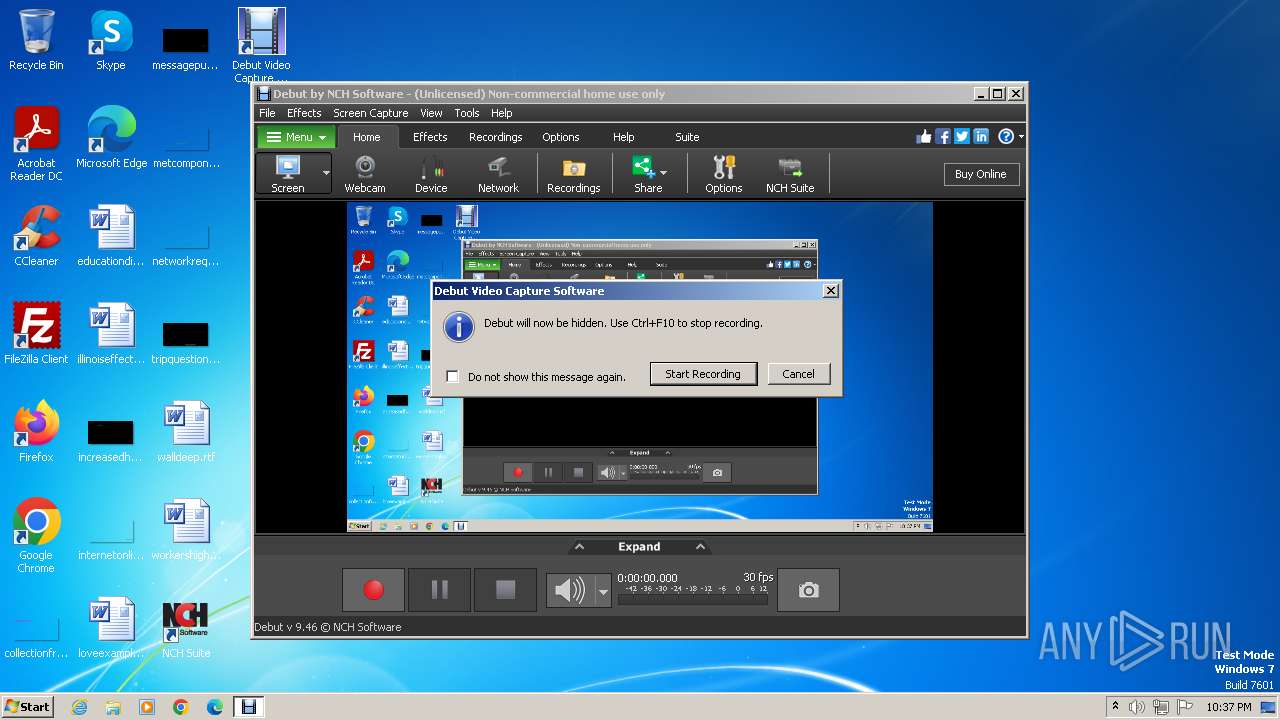Click the Stop recording button
The width and height of the screenshot is (1280, 720).
505,590
